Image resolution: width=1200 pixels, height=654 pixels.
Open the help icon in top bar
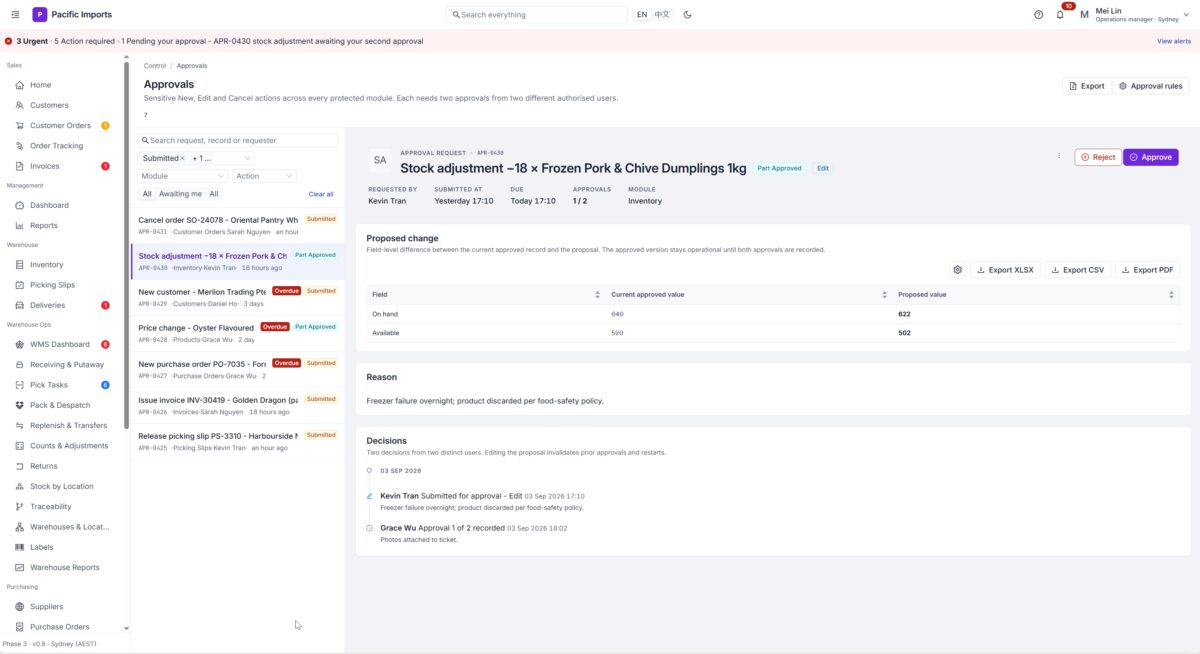[1038, 14]
